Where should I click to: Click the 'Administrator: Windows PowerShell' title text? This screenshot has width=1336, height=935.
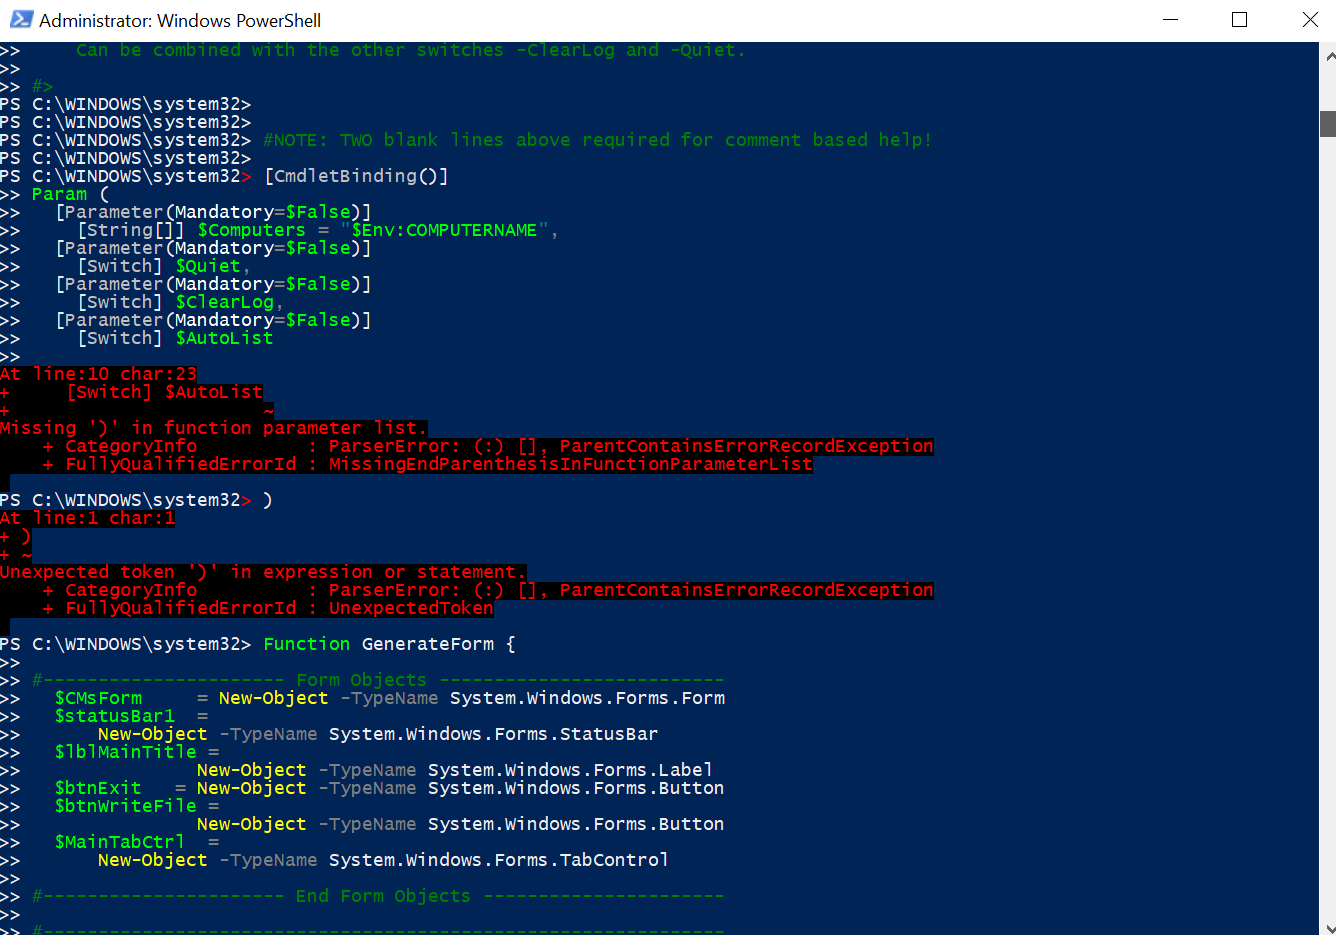point(180,20)
